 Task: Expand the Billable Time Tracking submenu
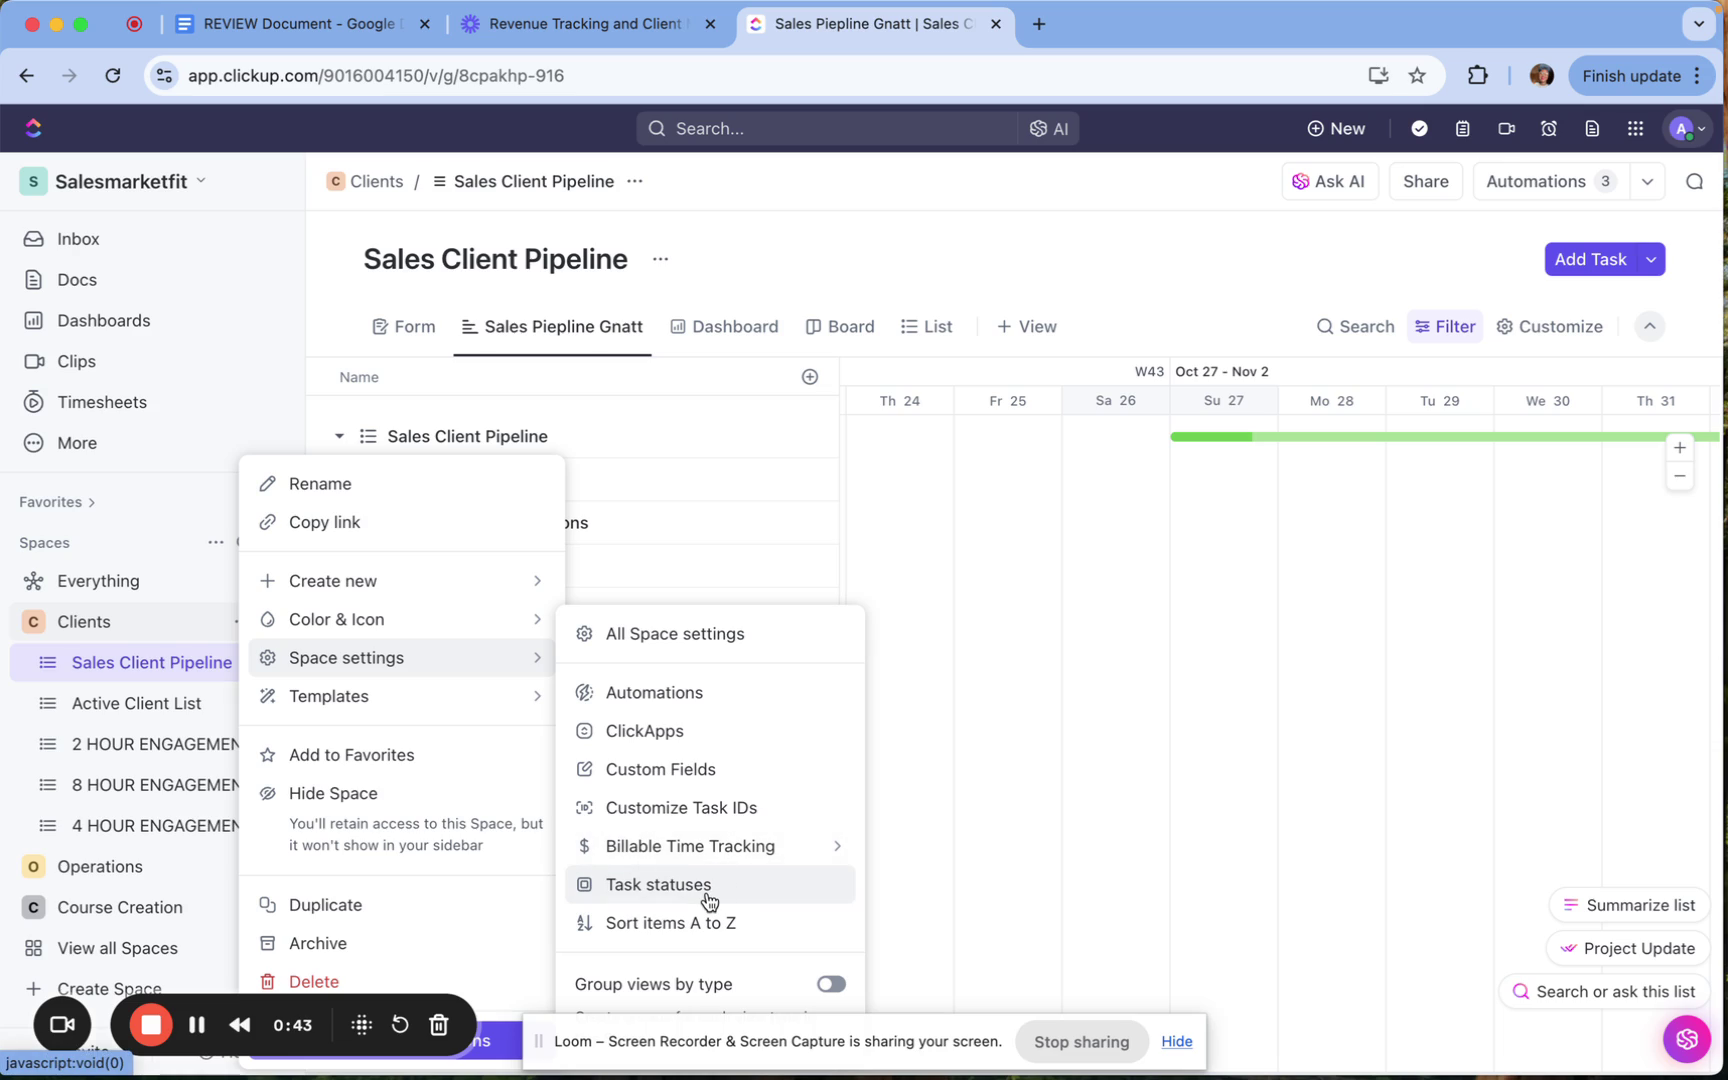coord(836,846)
